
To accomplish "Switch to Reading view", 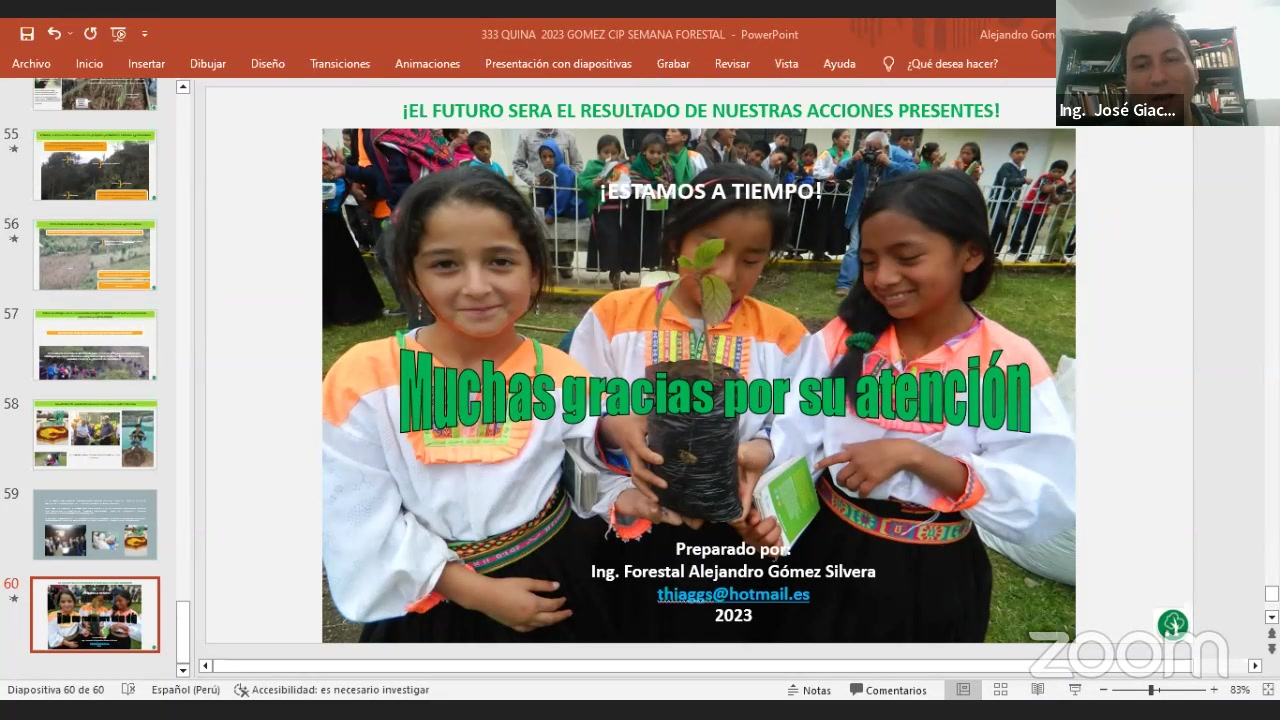I will coord(1038,690).
